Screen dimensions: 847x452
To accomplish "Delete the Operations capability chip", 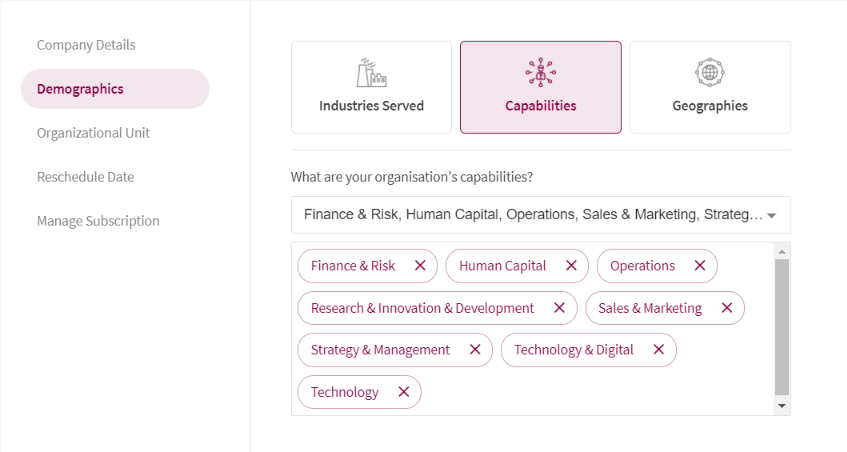I will pos(700,266).
